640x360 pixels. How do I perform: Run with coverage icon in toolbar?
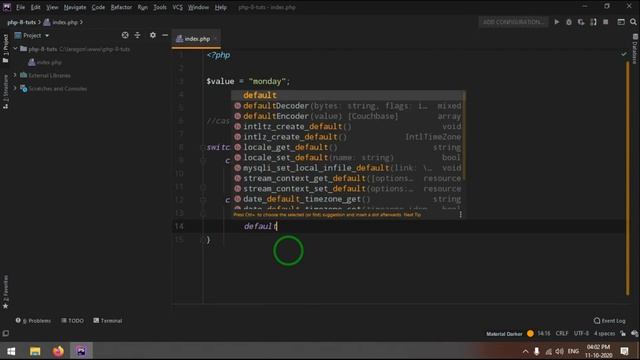(x=581, y=22)
